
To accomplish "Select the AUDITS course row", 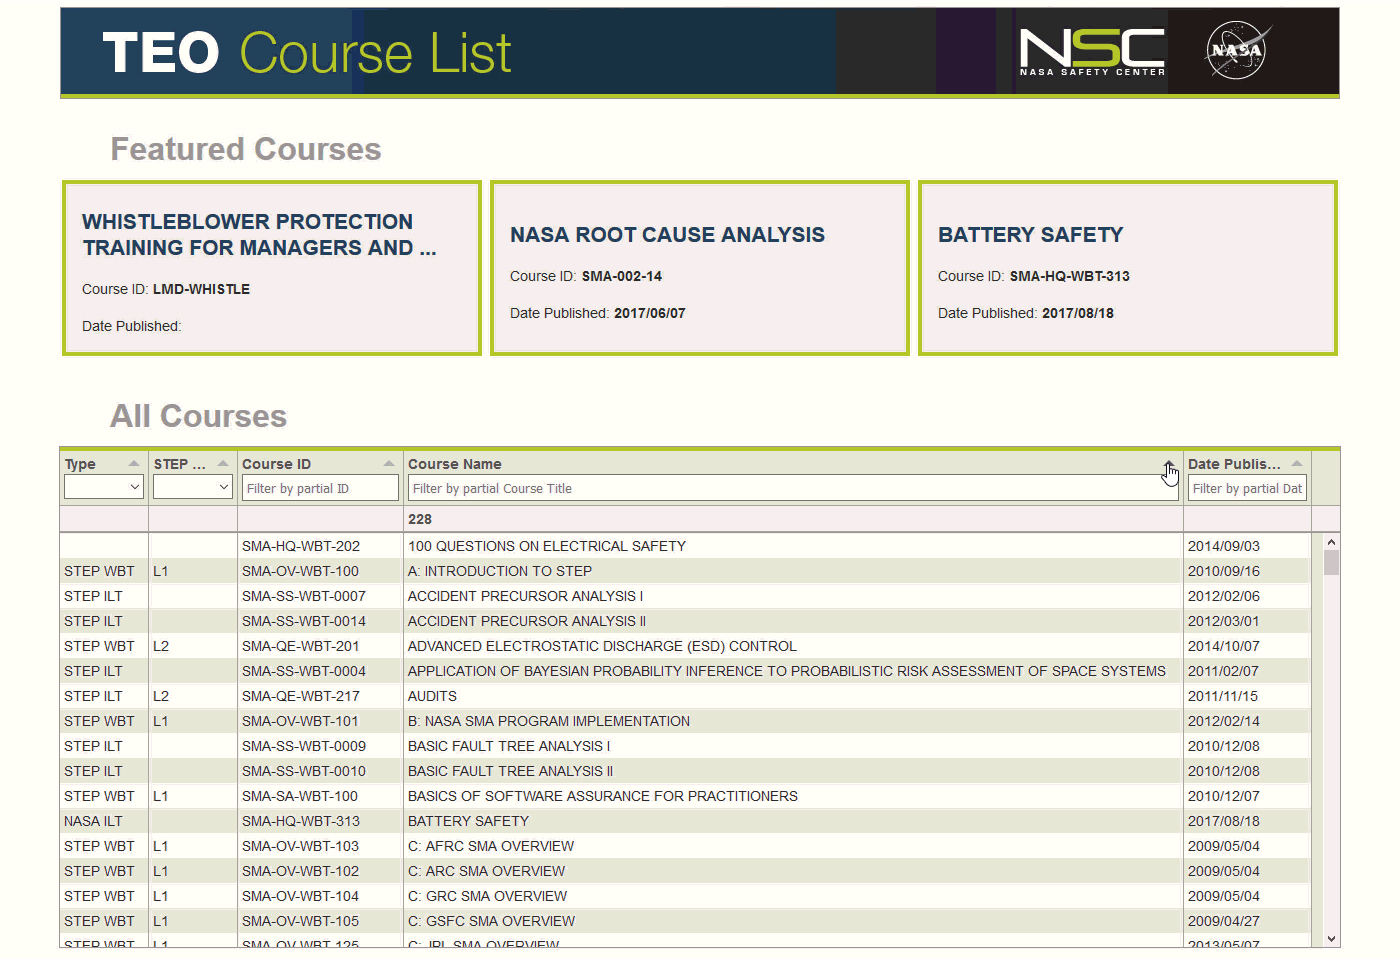I will (685, 696).
